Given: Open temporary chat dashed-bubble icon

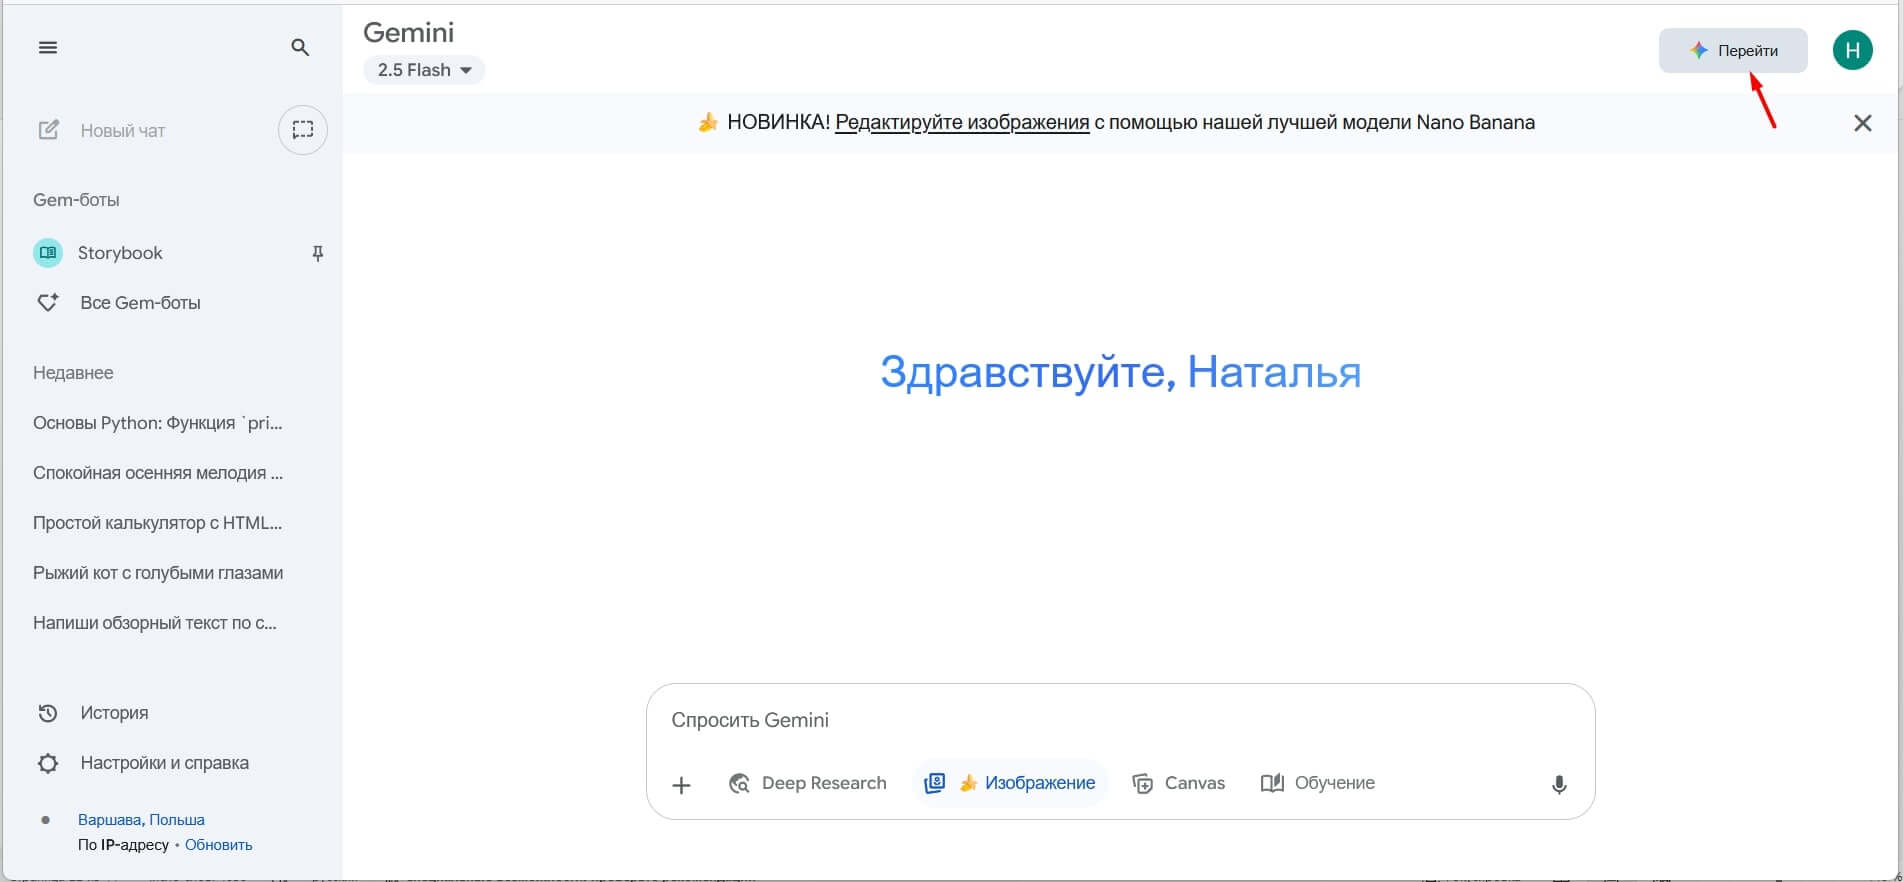Looking at the screenshot, I should point(302,130).
